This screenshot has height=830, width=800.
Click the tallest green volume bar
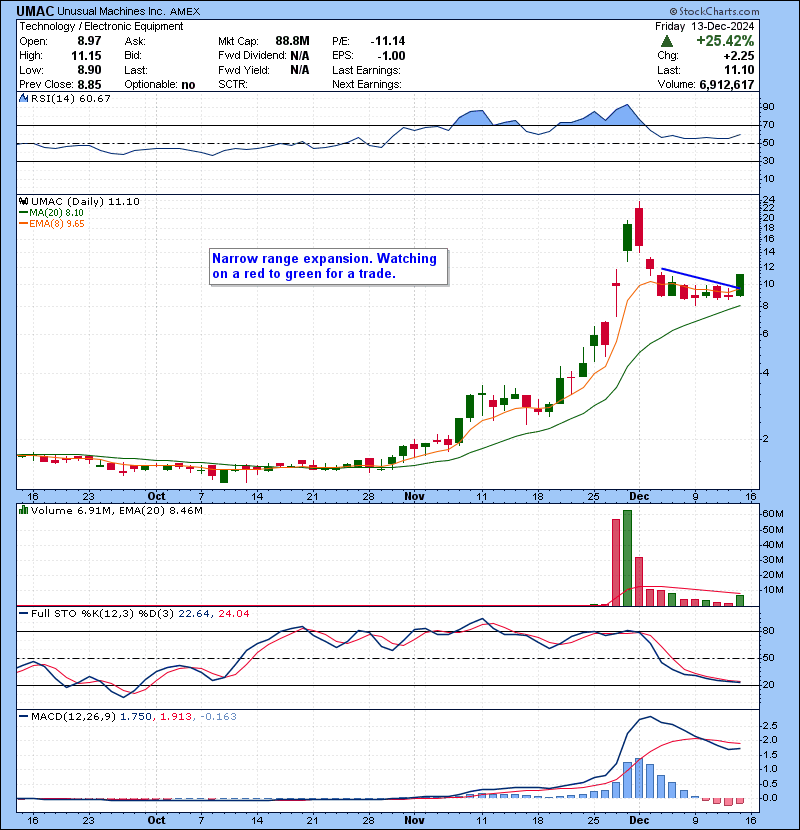628,557
